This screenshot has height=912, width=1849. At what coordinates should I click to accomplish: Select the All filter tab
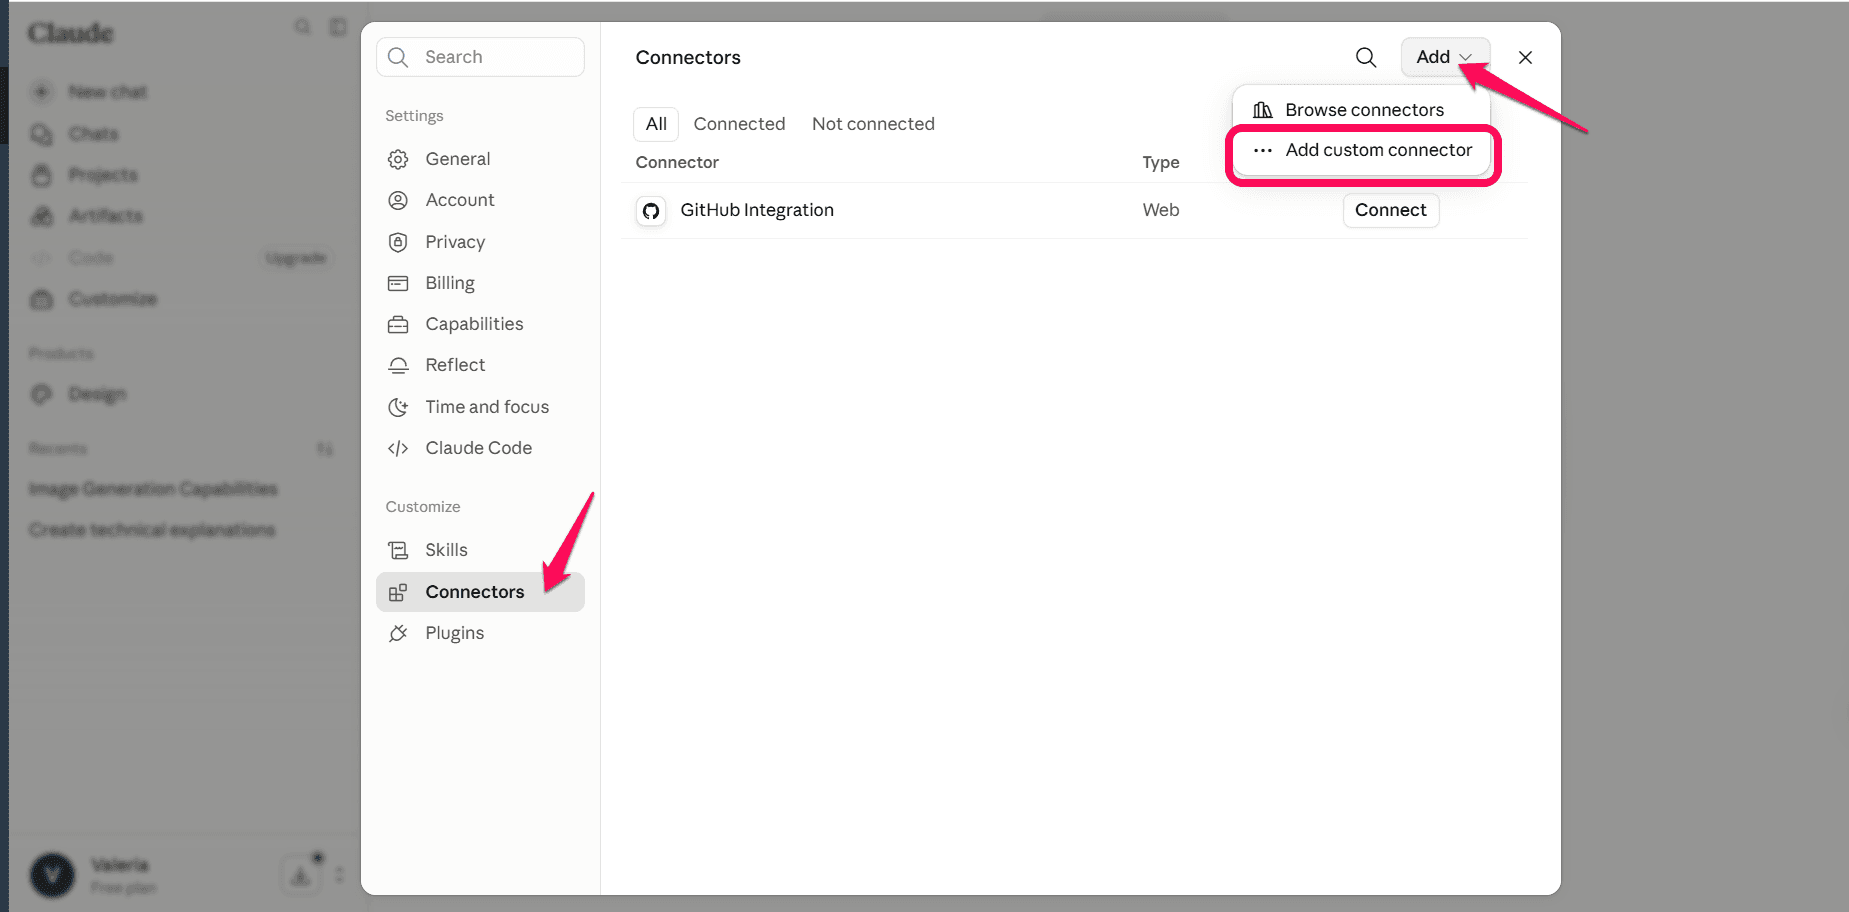pyautogui.click(x=656, y=124)
